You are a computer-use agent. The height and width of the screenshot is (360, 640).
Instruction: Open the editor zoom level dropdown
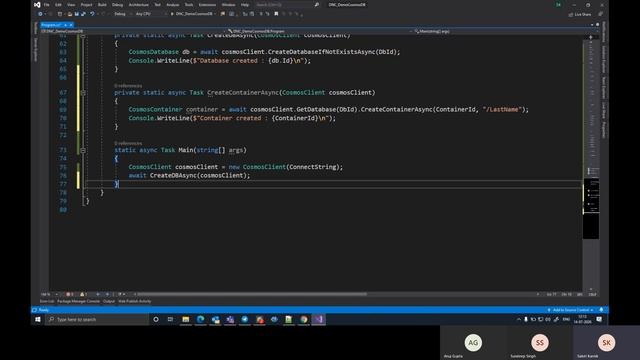point(49,294)
